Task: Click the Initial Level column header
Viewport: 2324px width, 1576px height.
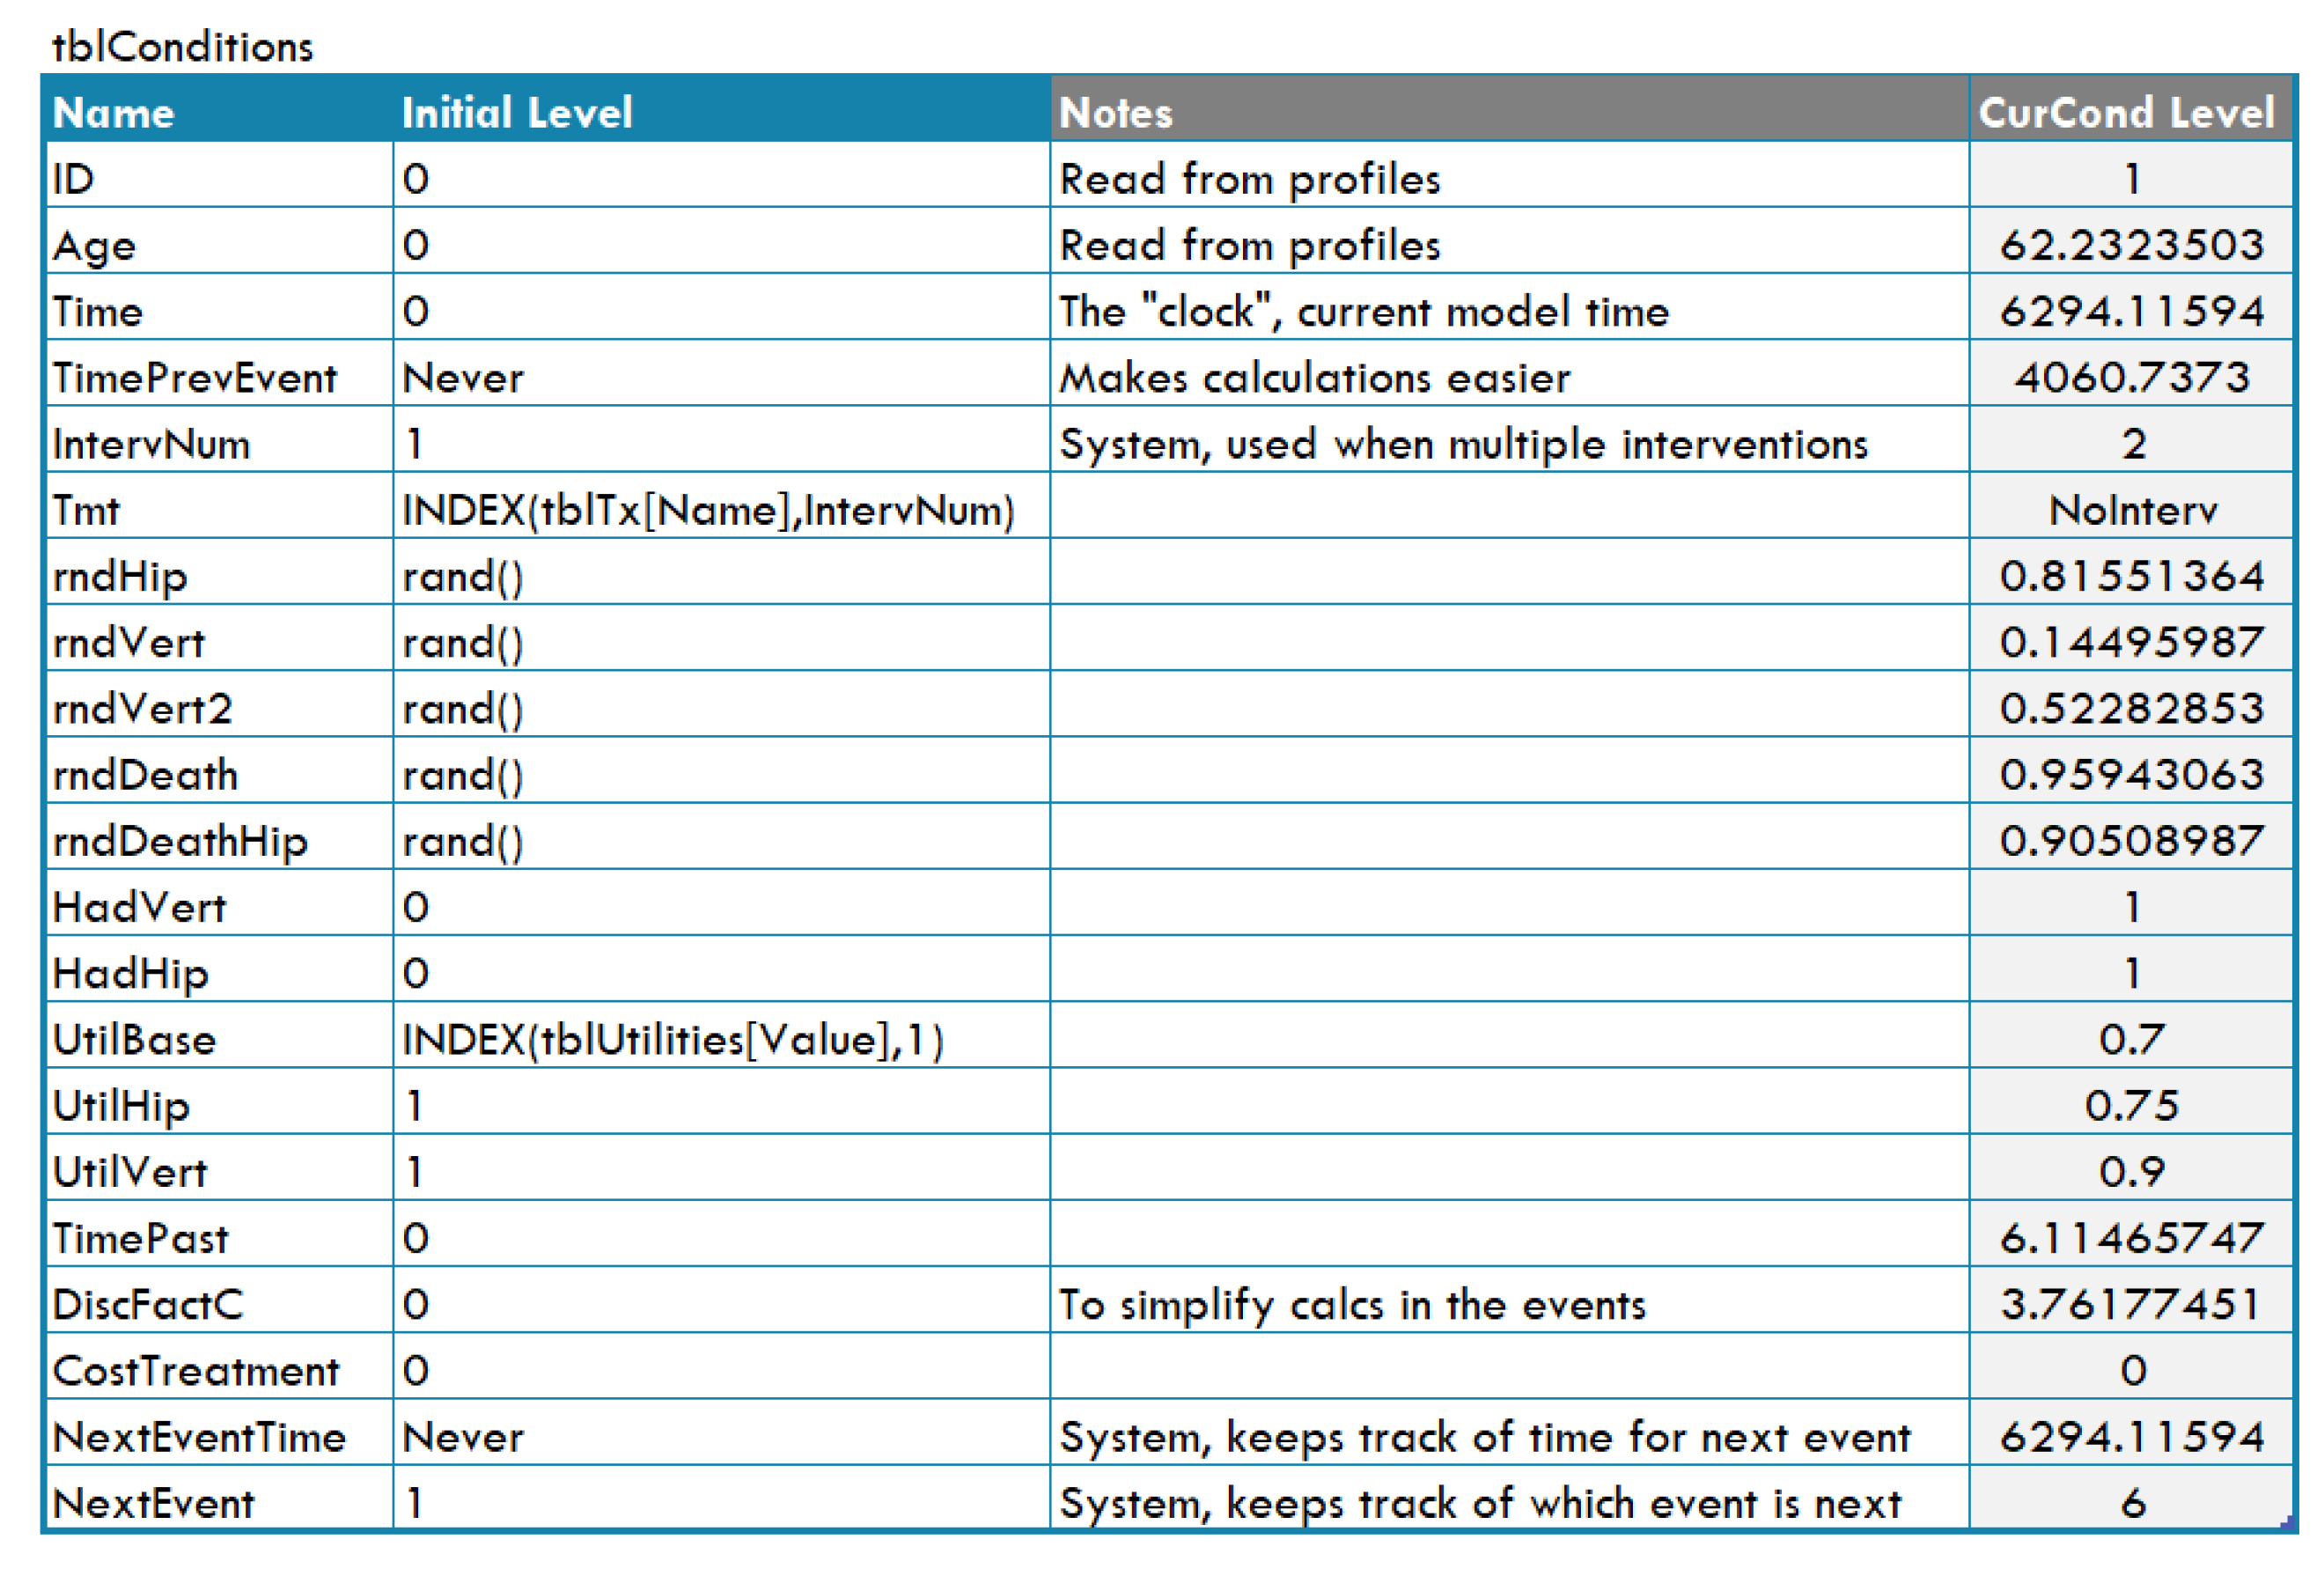Action: (517, 112)
